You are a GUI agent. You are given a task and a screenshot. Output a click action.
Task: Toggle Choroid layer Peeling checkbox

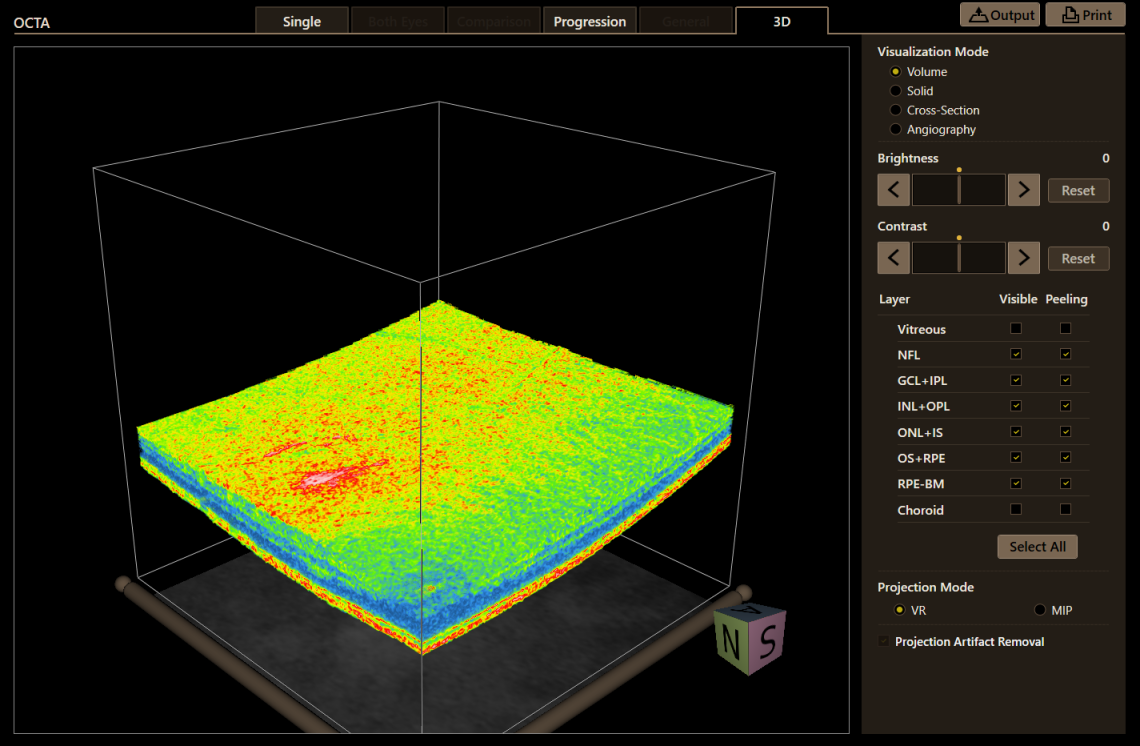pyautogui.click(x=1065, y=509)
